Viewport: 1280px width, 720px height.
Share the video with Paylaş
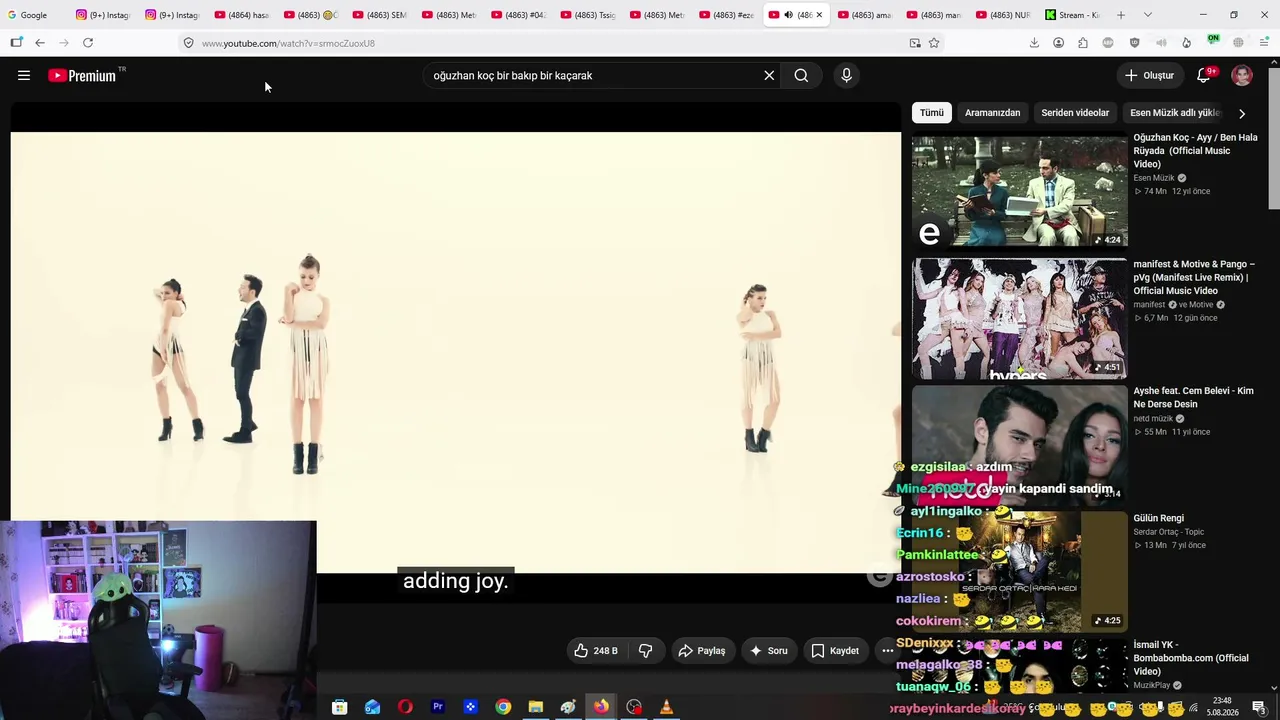pos(701,651)
